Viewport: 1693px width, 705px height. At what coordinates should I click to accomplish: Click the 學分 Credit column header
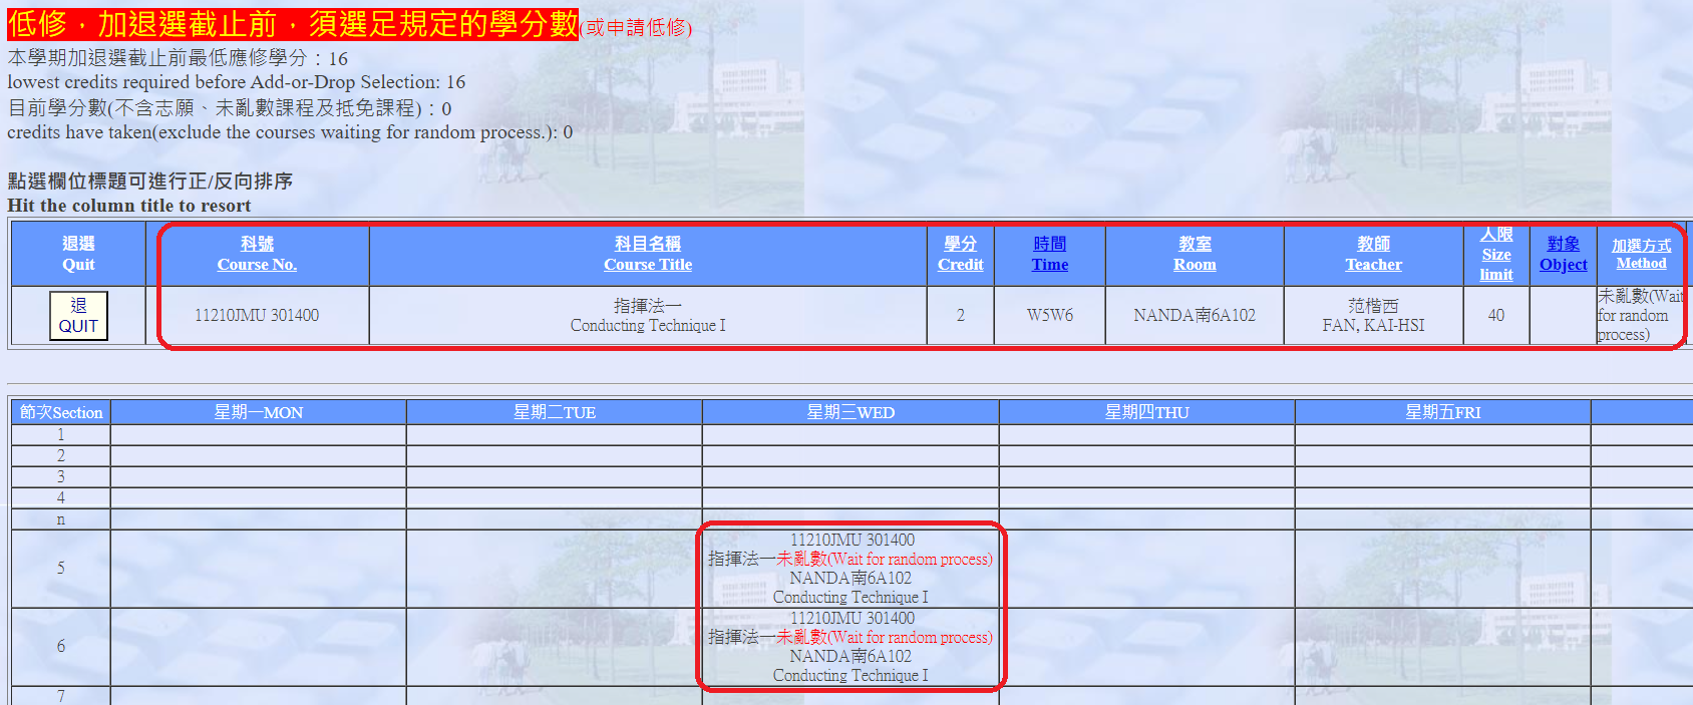tap(960, 255)
